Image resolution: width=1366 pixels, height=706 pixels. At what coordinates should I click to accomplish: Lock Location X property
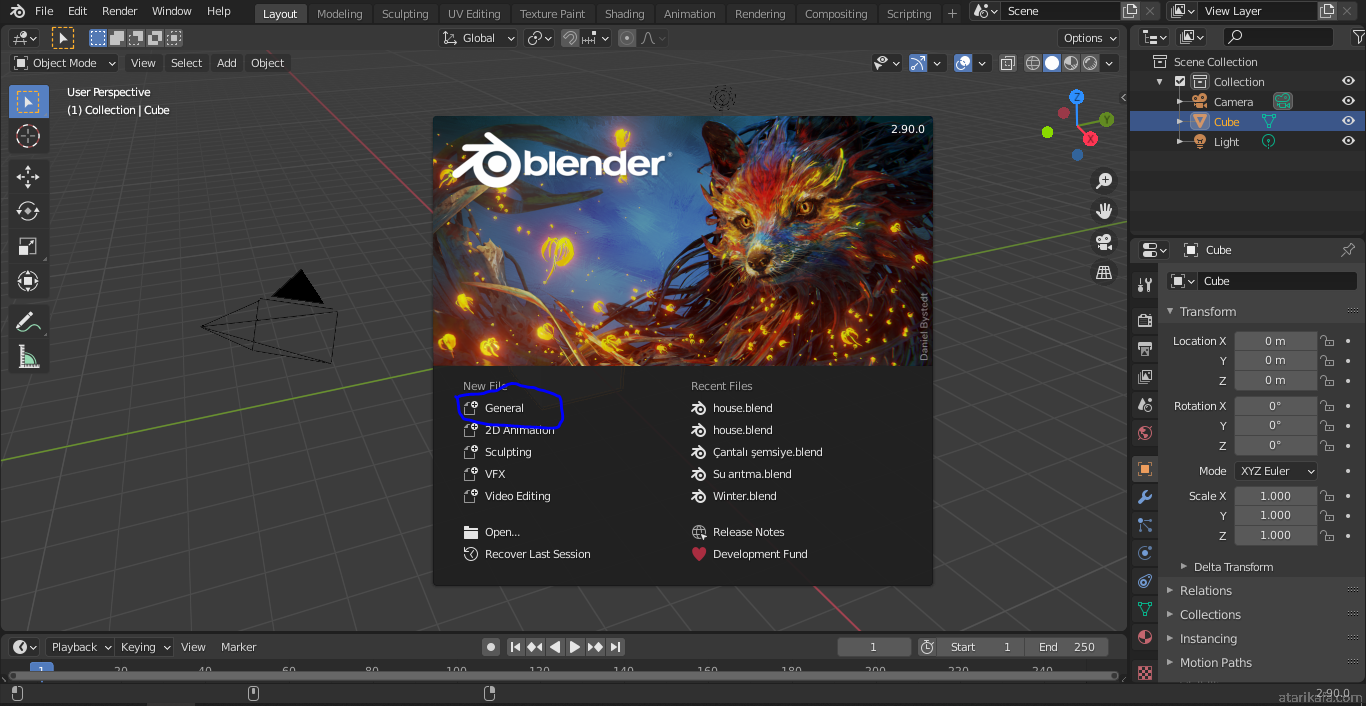click(1327, 341)
